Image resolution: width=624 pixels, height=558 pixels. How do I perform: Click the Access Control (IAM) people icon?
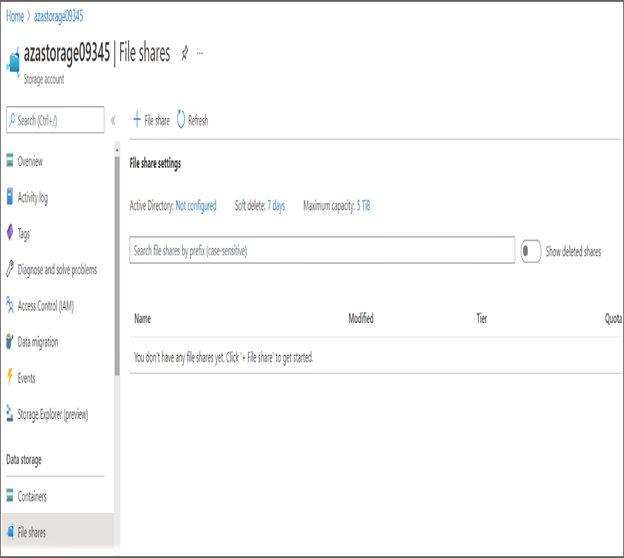pyautogui.click(x=10, y=305)
